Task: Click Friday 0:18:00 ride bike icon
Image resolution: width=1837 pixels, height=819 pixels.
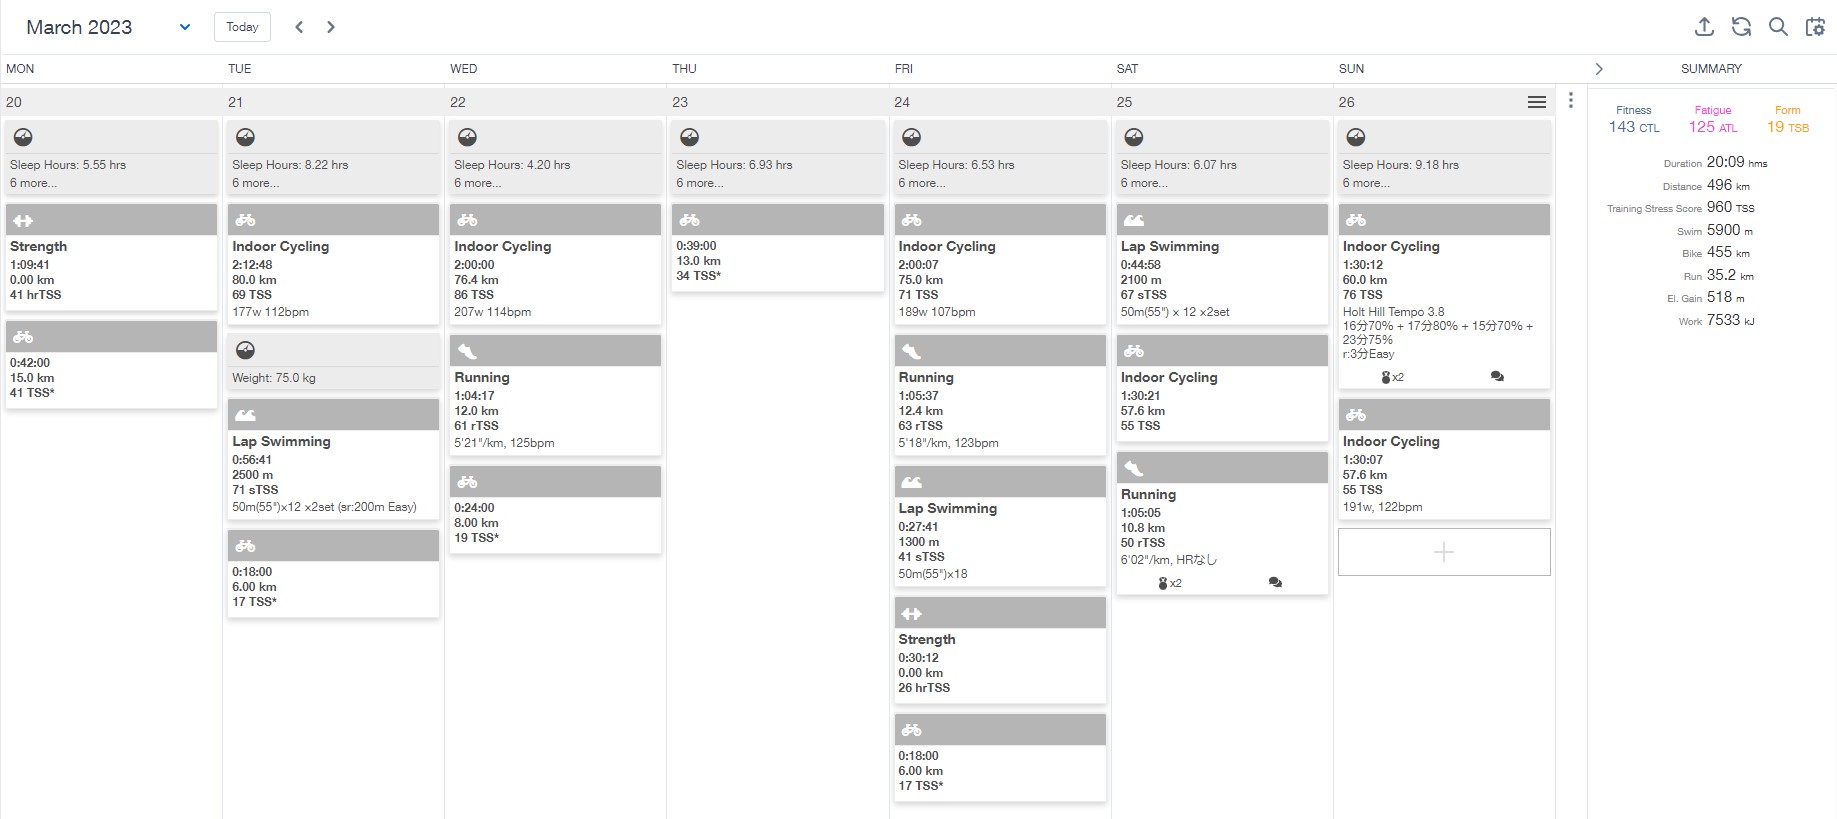Action: [911, 730]
